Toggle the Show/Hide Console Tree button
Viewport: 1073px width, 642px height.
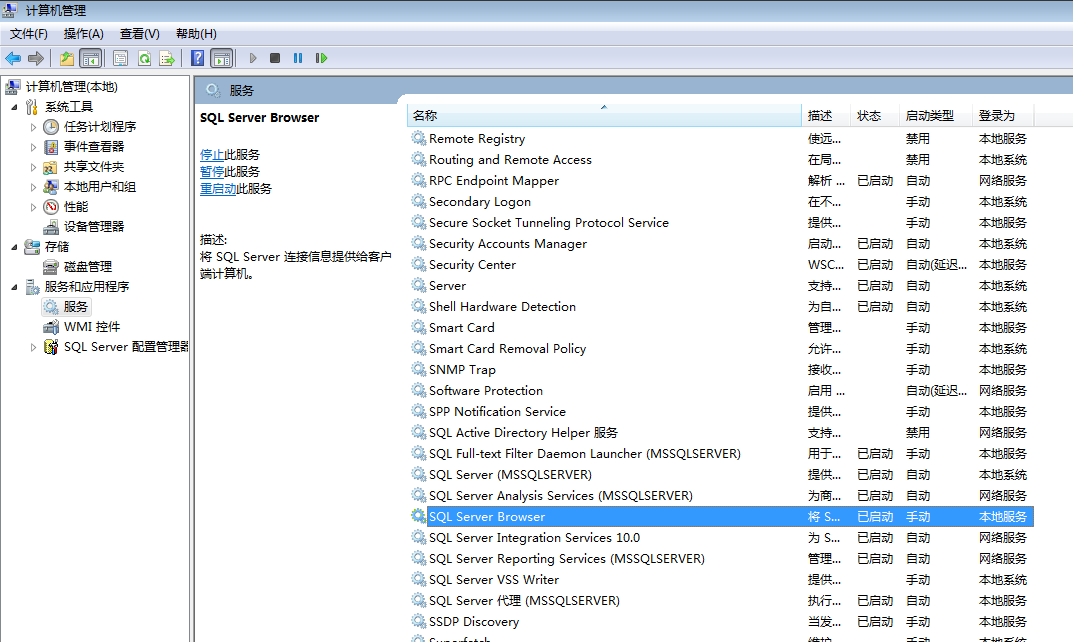click(x=90, y=58)
